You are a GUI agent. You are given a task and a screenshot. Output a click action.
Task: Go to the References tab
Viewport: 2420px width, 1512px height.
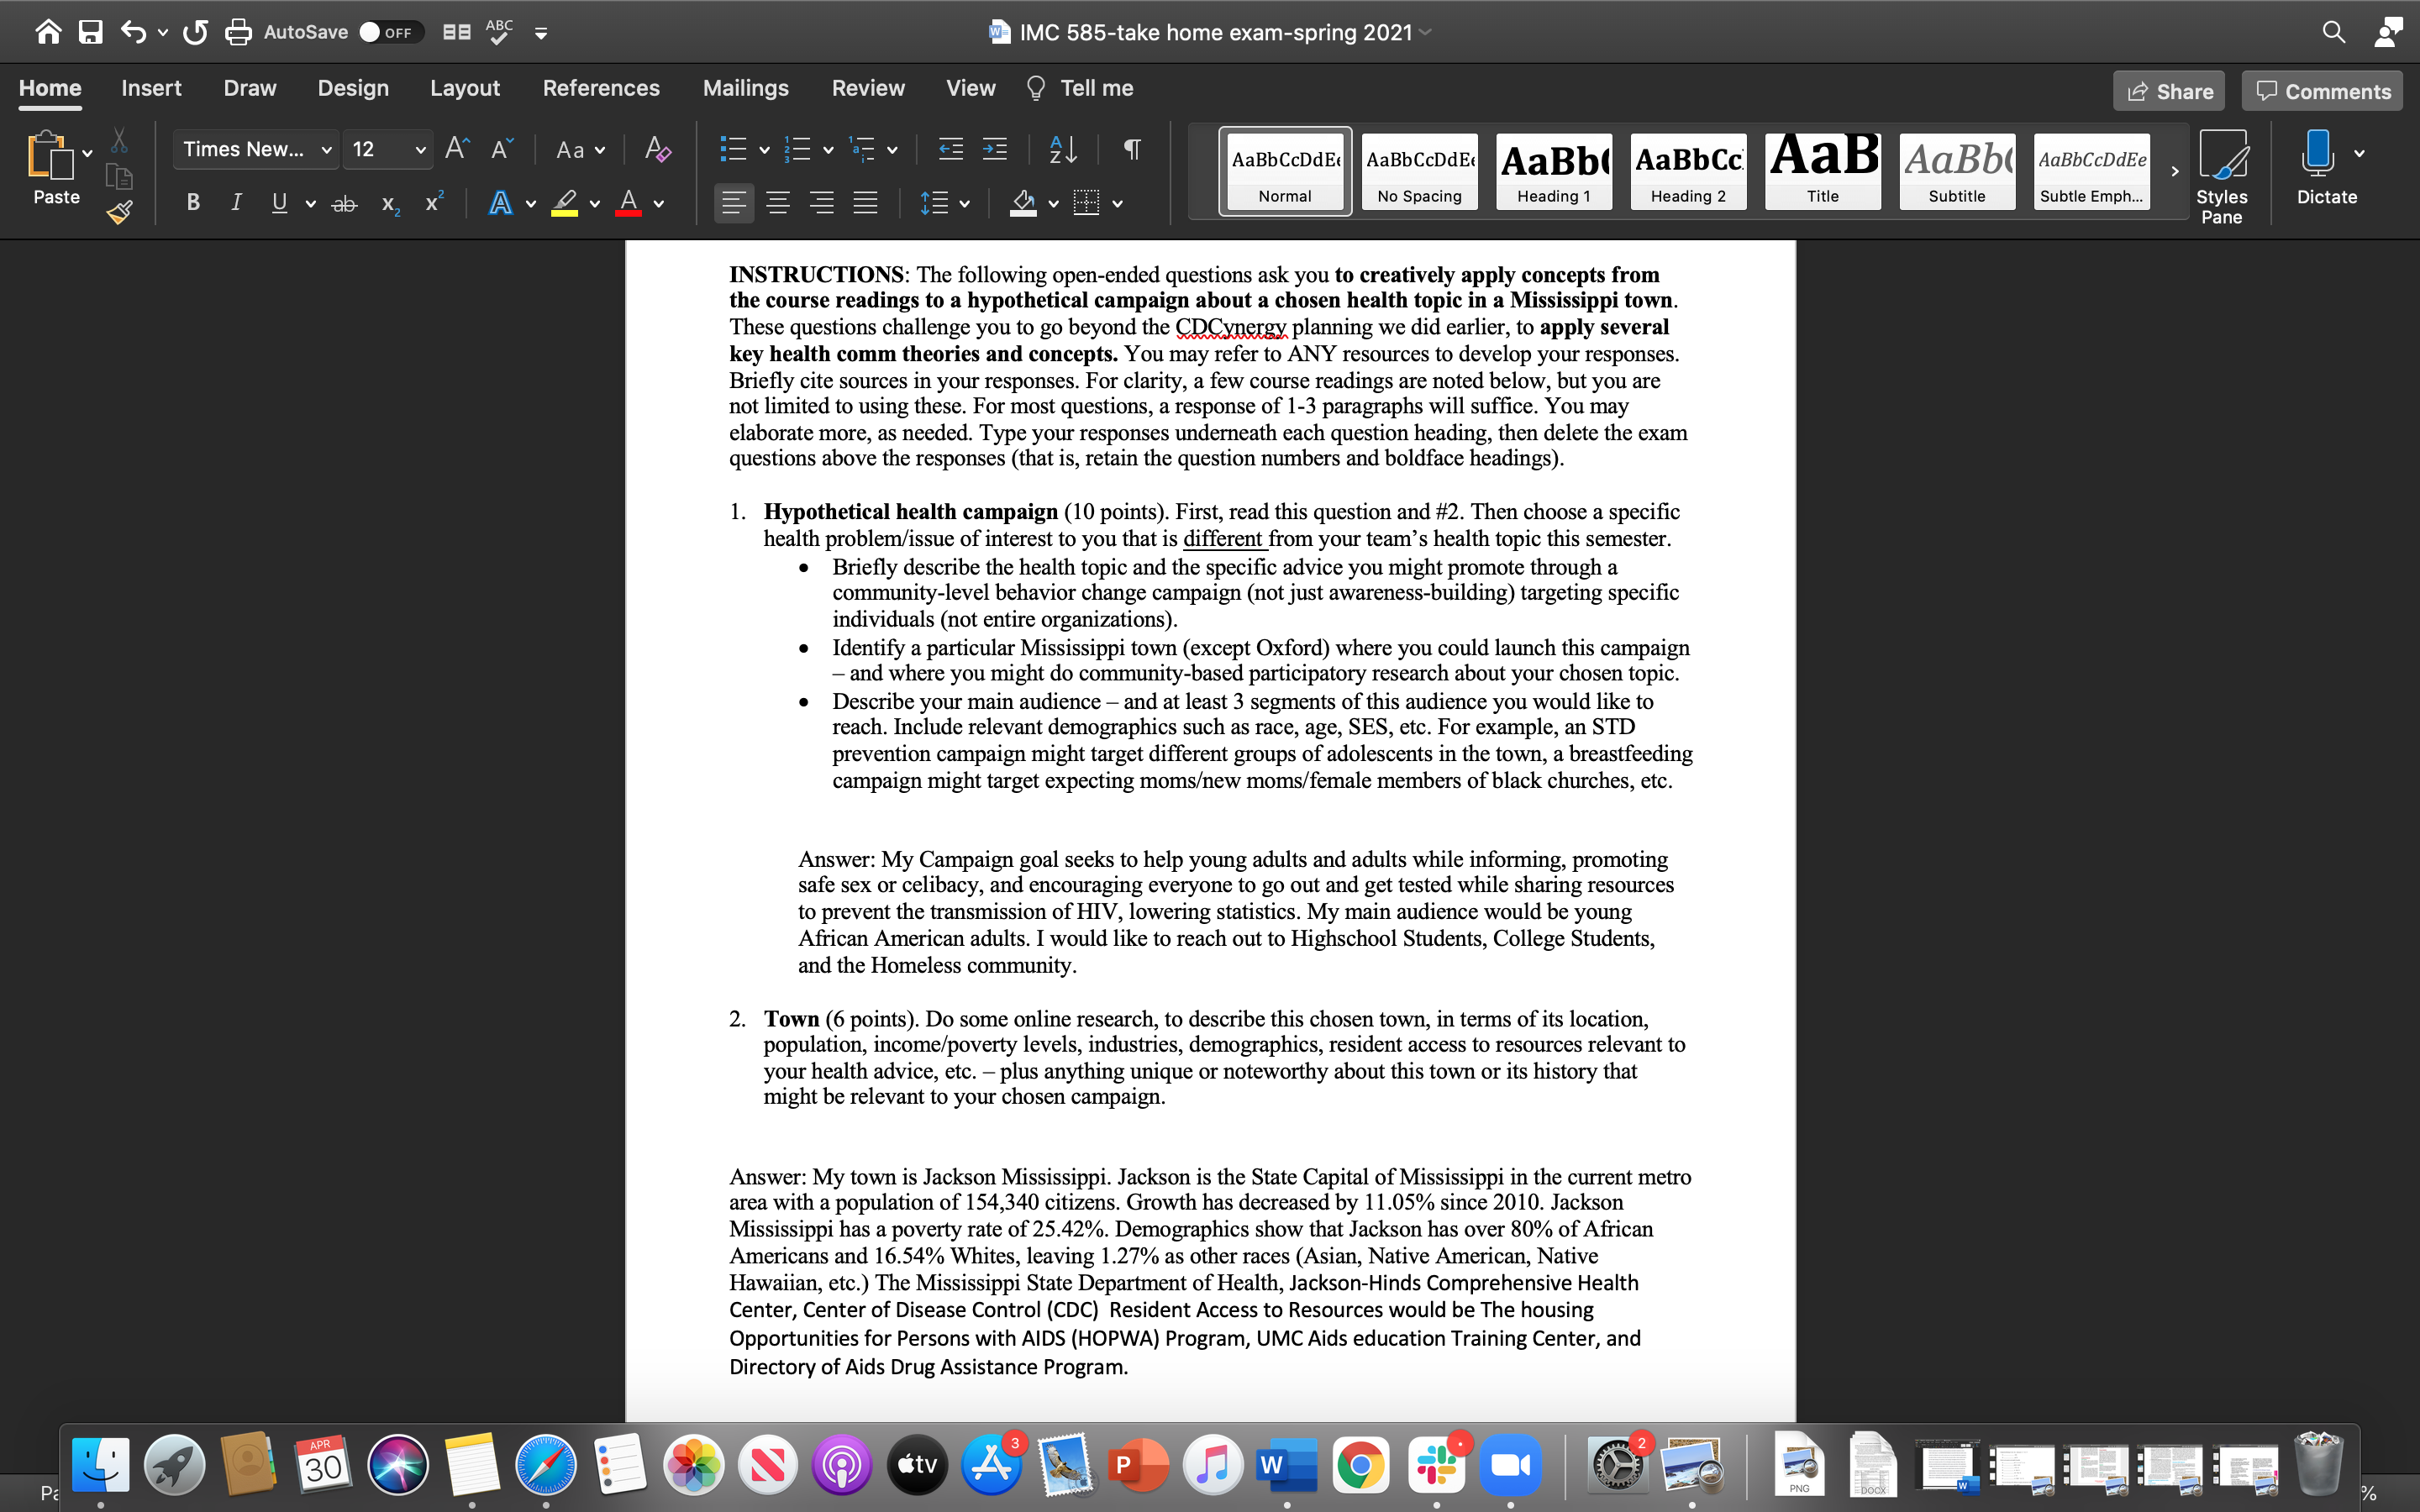[x=601, y=88]
